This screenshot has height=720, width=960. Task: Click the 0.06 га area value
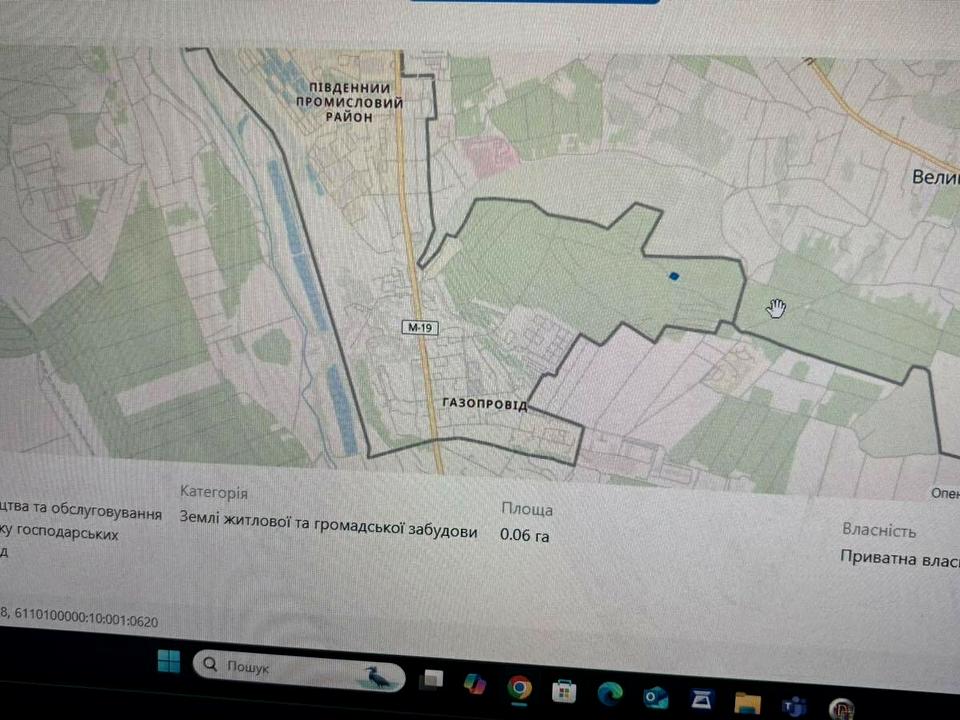[x=525, y=535]
